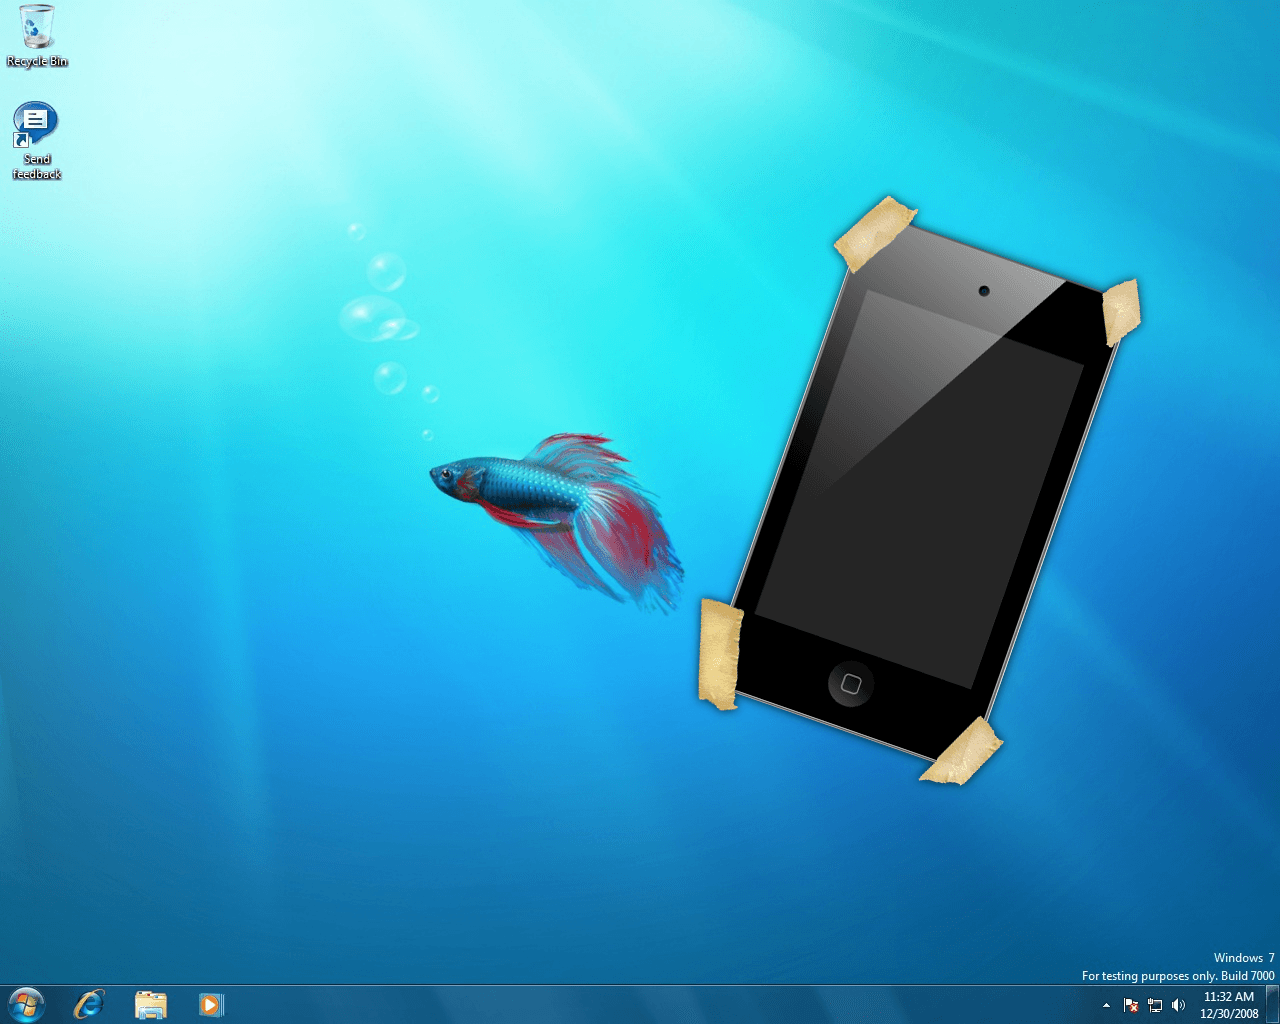Open the volume speaker icon
This screenshot has height=1024, width=1280.
tap(1178, 1005)
